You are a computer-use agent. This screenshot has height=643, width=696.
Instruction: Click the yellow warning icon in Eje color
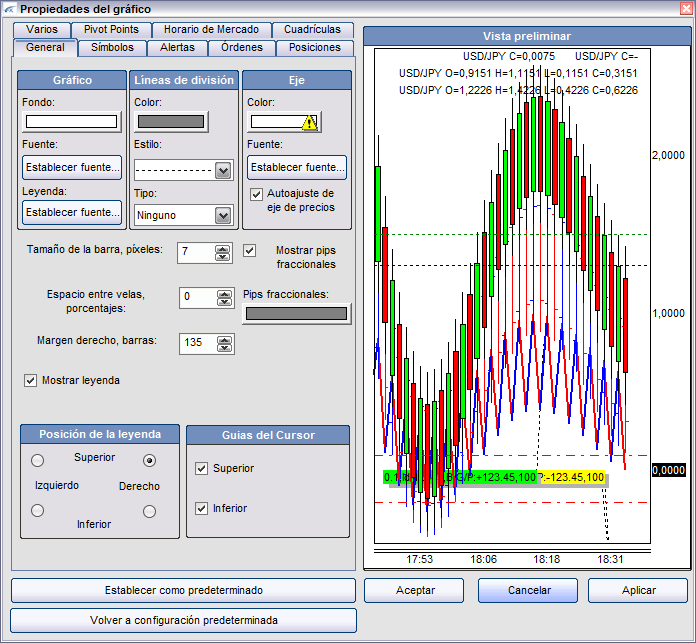[309, 122]
